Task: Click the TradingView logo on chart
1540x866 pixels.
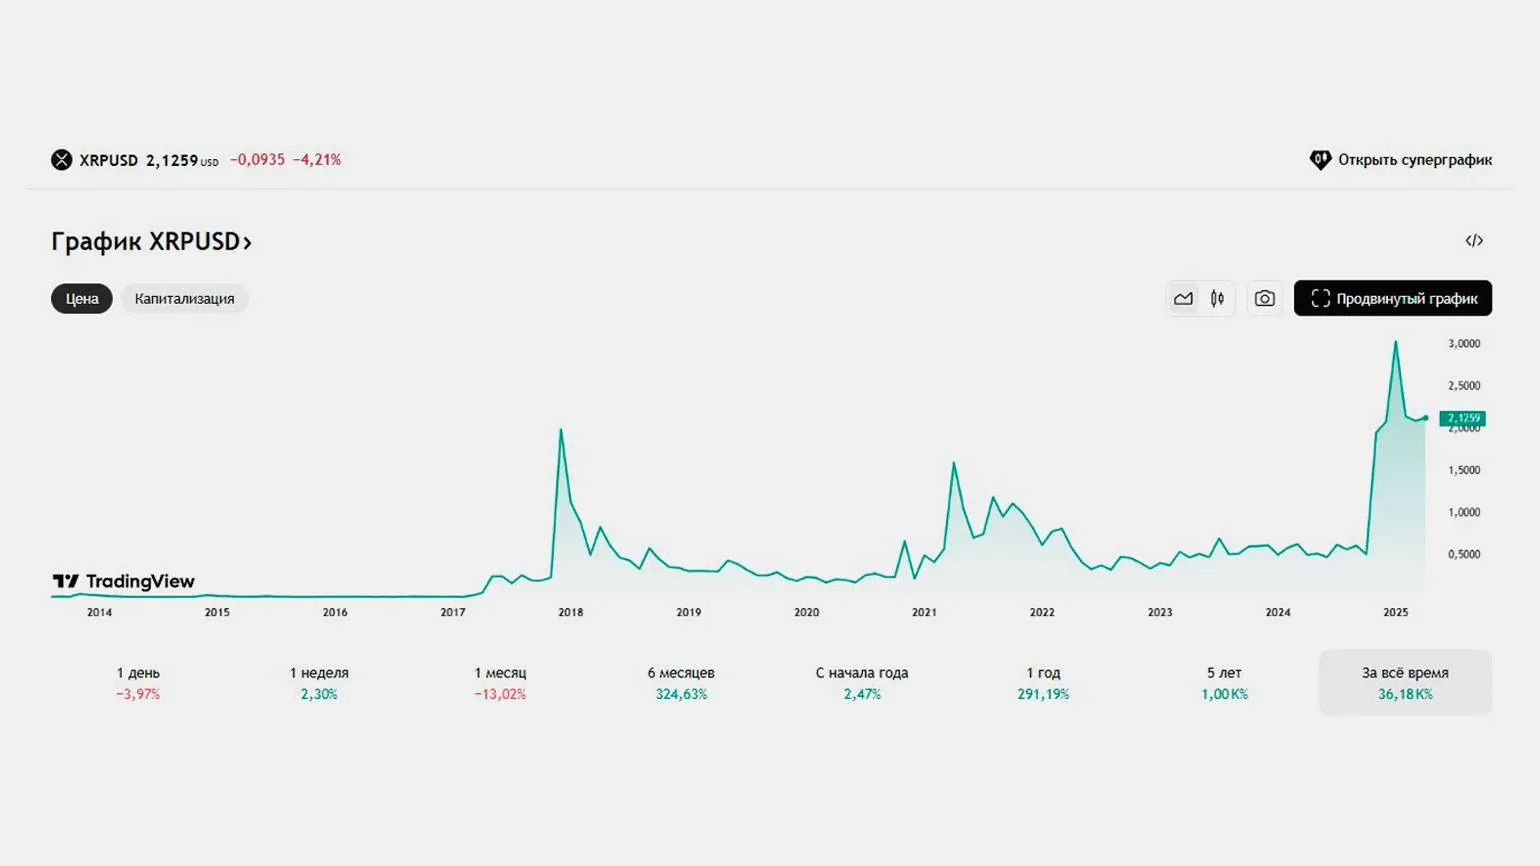Action: (124, 582)
